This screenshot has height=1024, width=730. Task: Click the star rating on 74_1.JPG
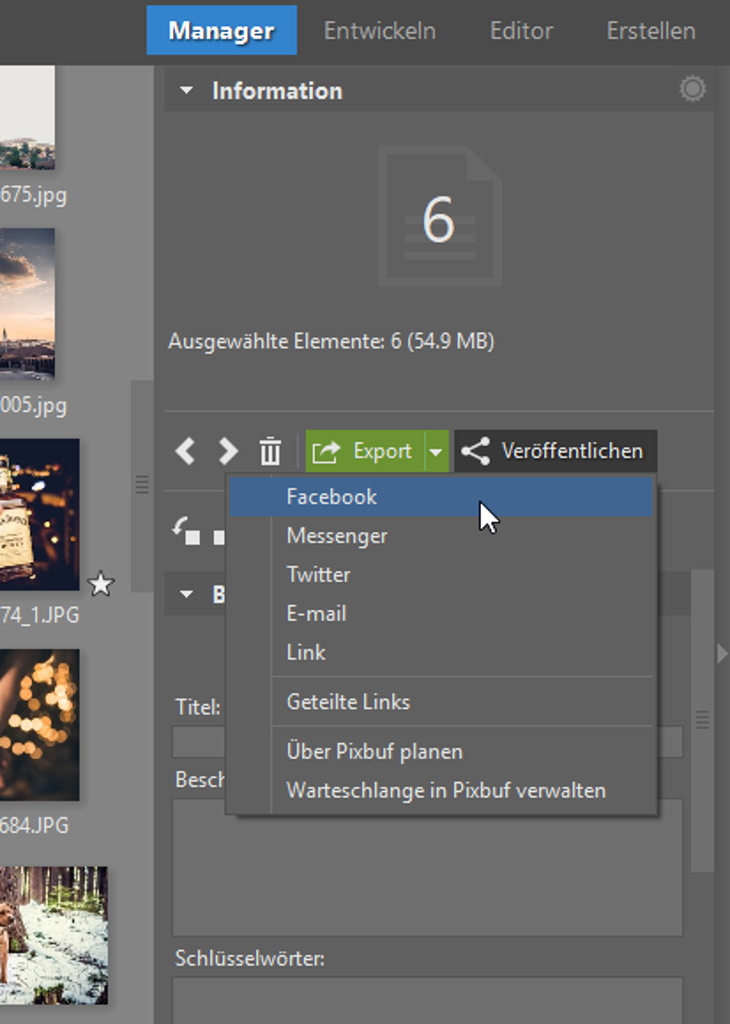pyautogui.click(x=101, y=584)
